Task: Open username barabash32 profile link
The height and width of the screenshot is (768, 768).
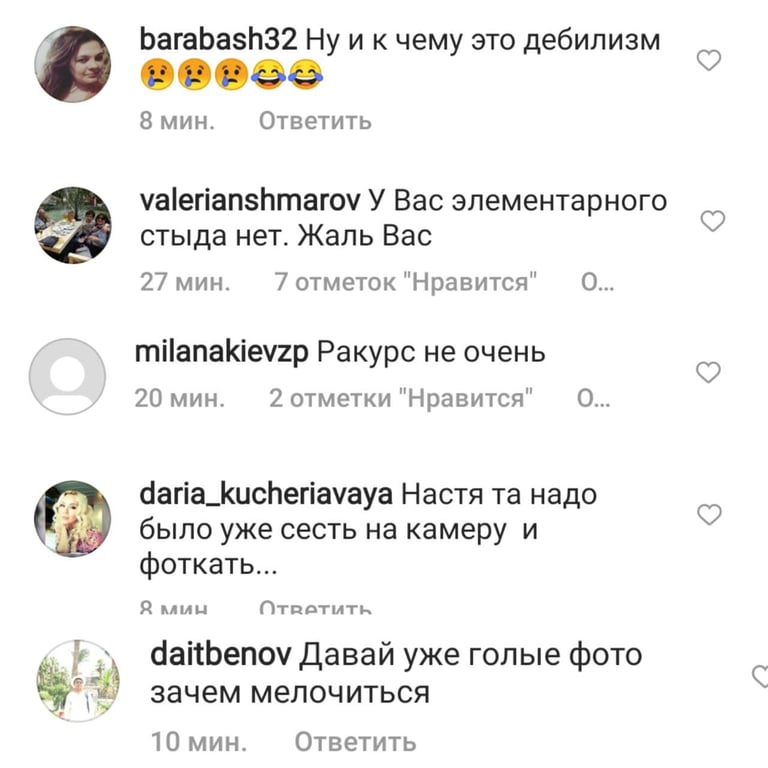Action: (x=218, y=39)
